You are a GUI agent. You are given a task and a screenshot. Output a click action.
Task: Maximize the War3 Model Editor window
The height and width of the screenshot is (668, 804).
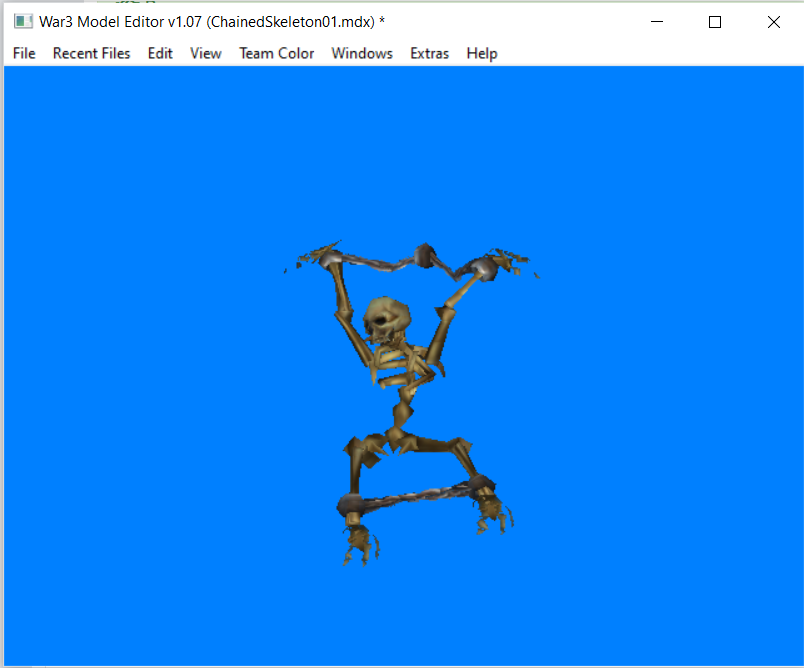(x=715, y=22)
